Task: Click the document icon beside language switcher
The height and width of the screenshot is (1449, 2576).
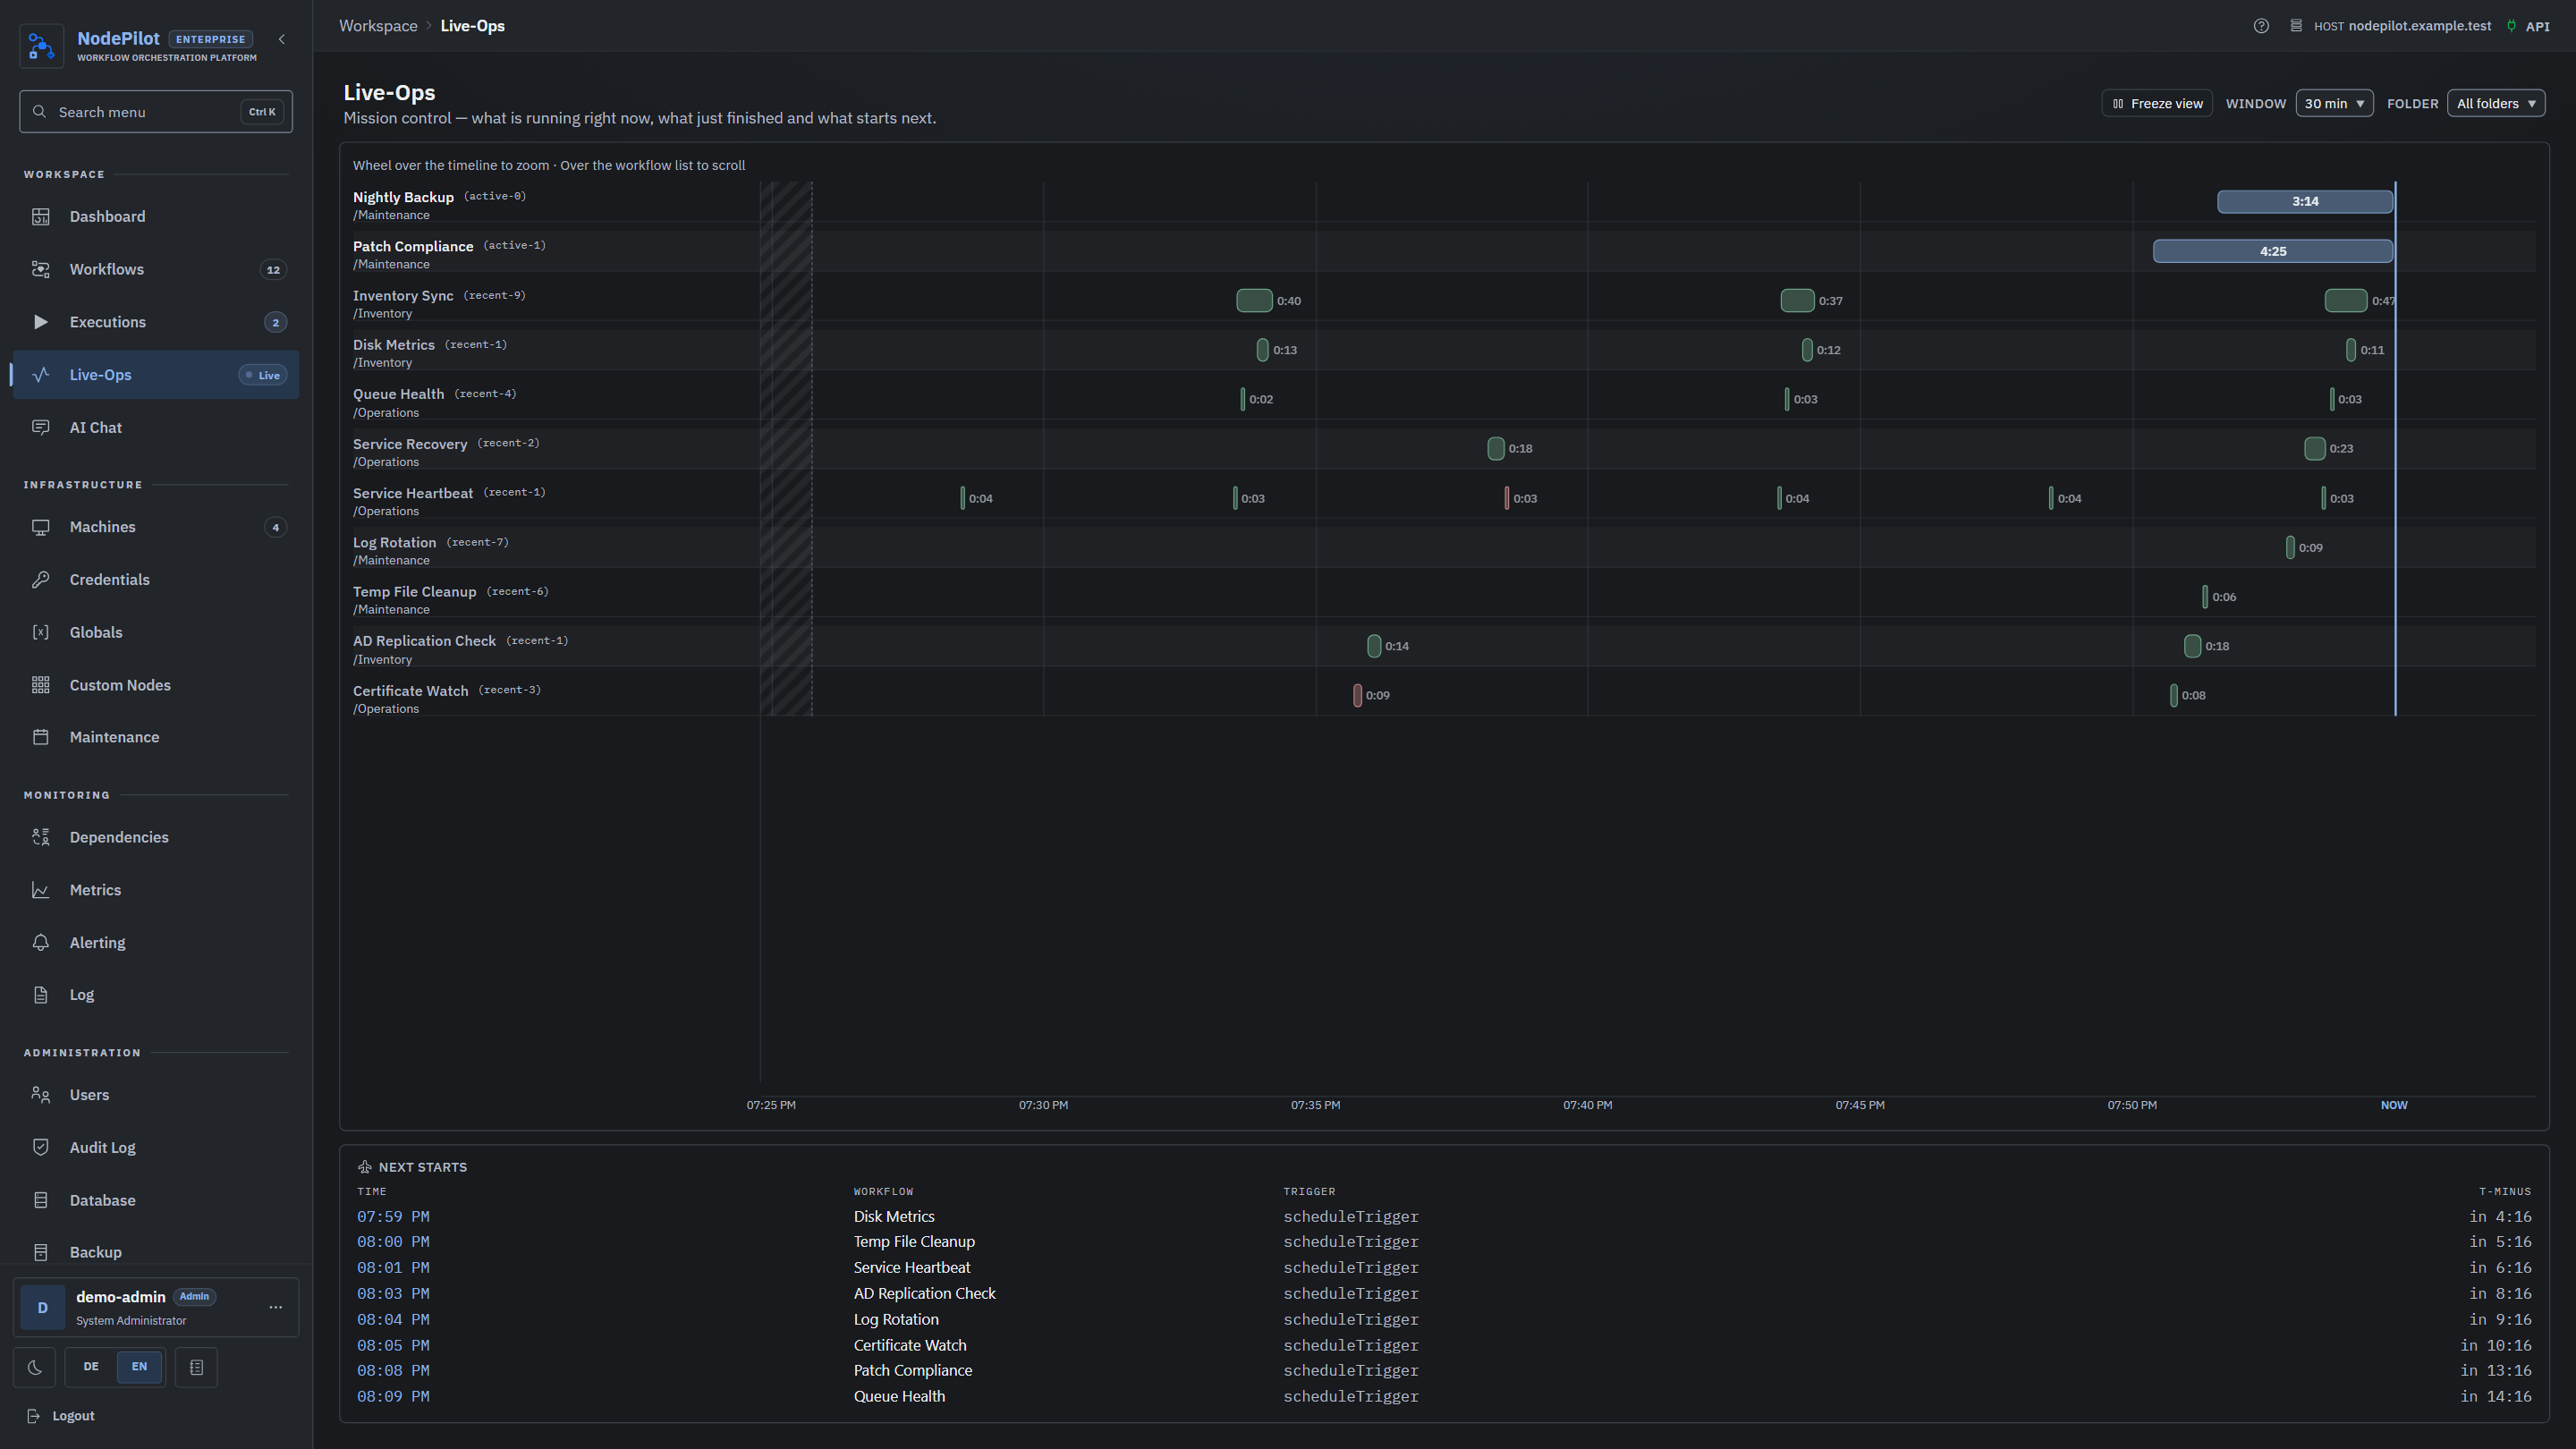Action: 196,1367
